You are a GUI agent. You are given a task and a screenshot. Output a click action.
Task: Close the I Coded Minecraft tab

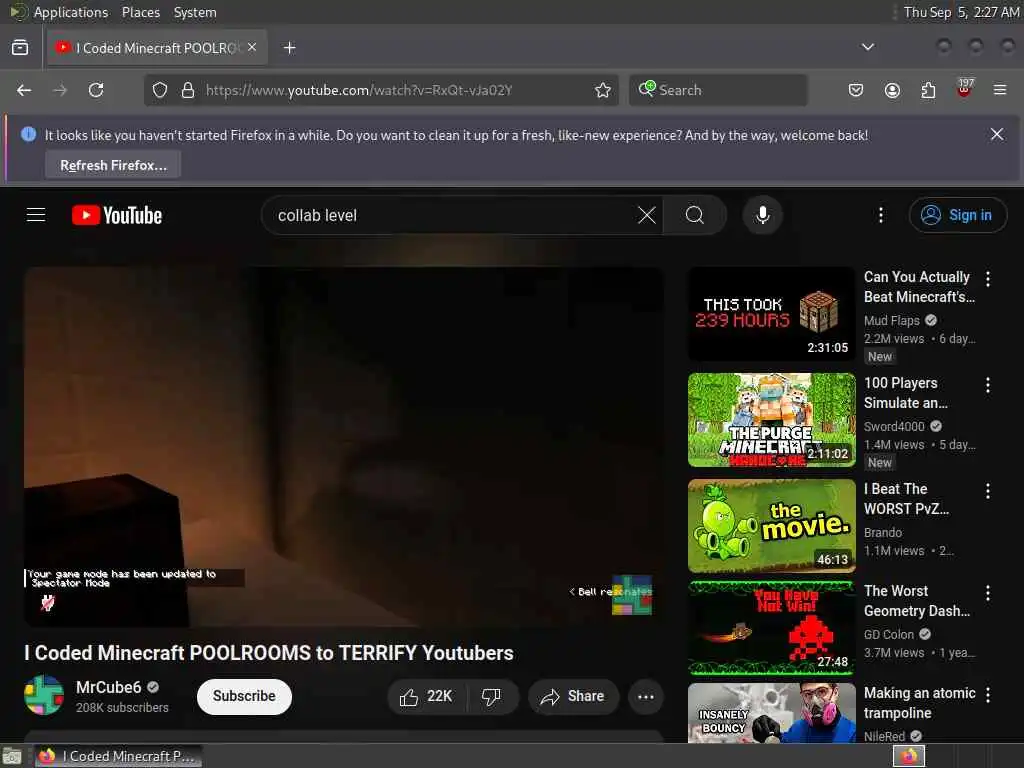[x=252, y=48]
